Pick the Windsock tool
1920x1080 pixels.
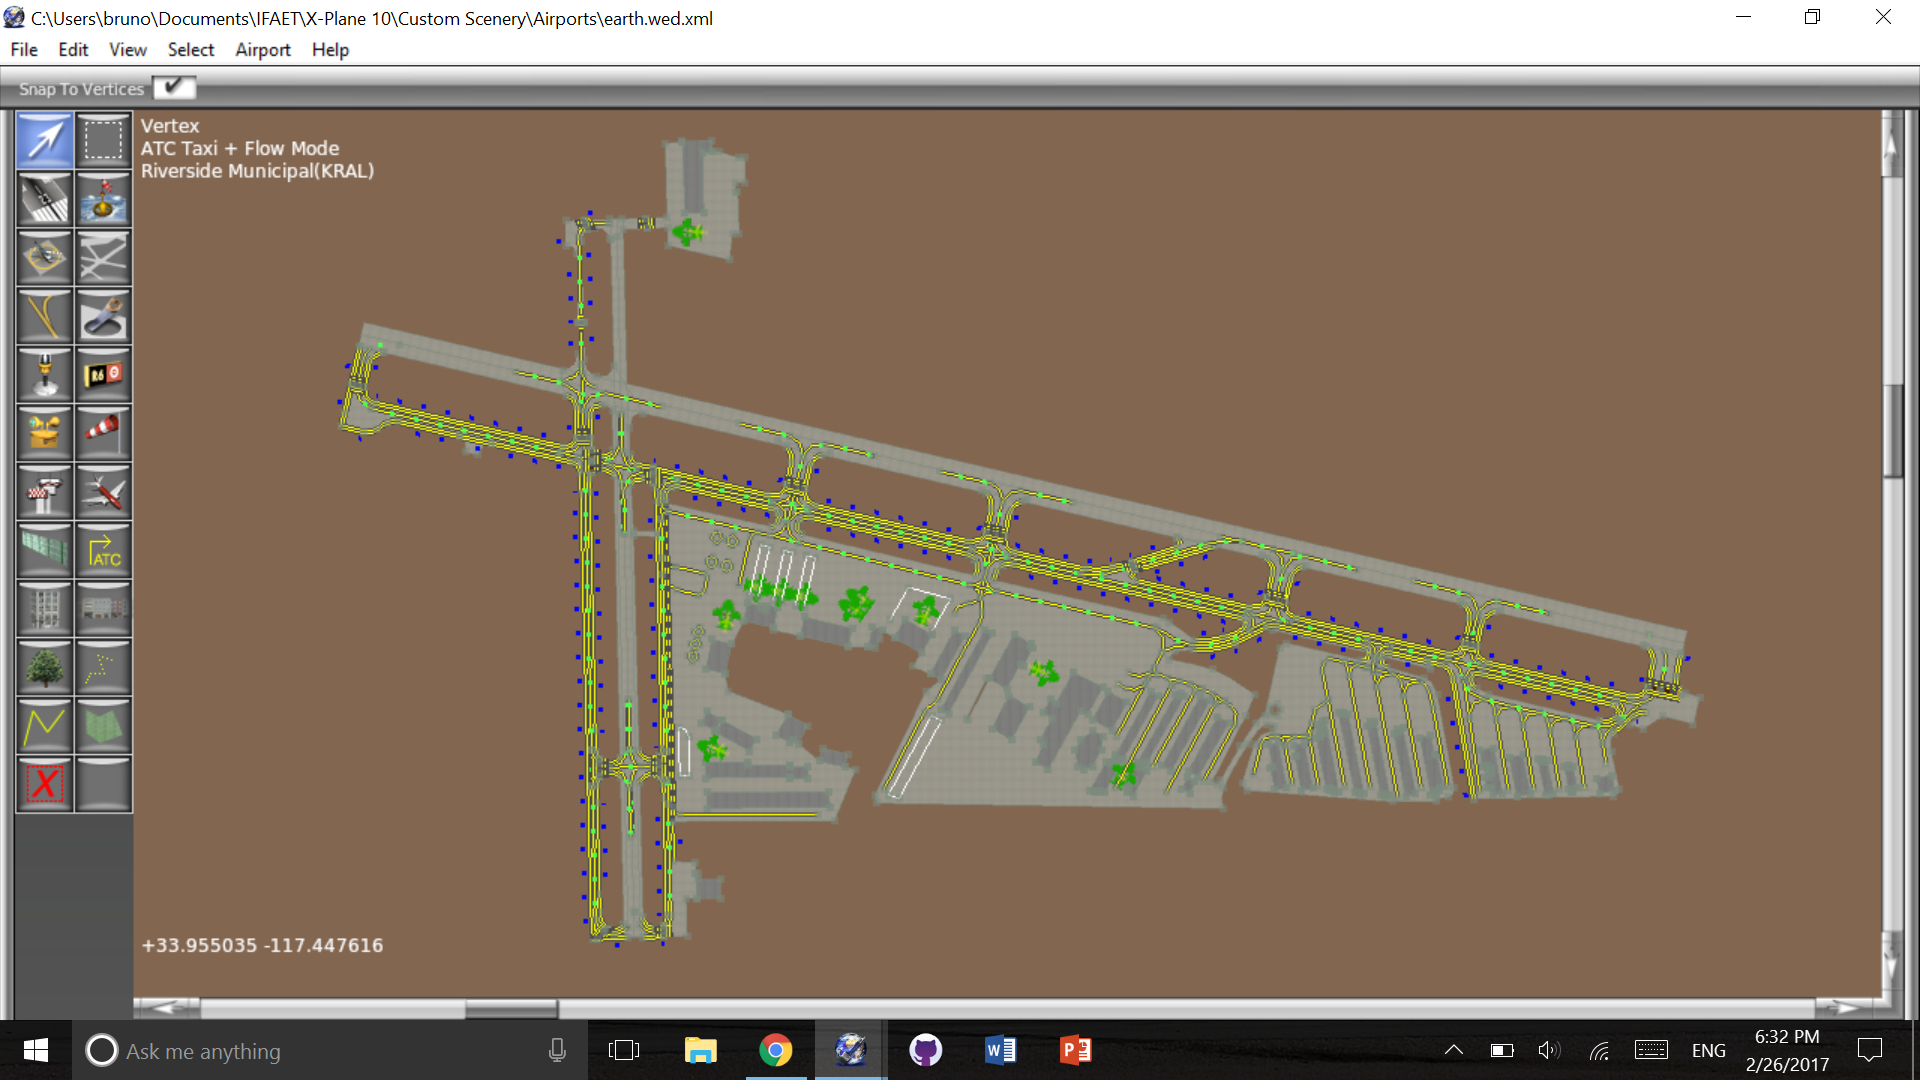[103, 433]
